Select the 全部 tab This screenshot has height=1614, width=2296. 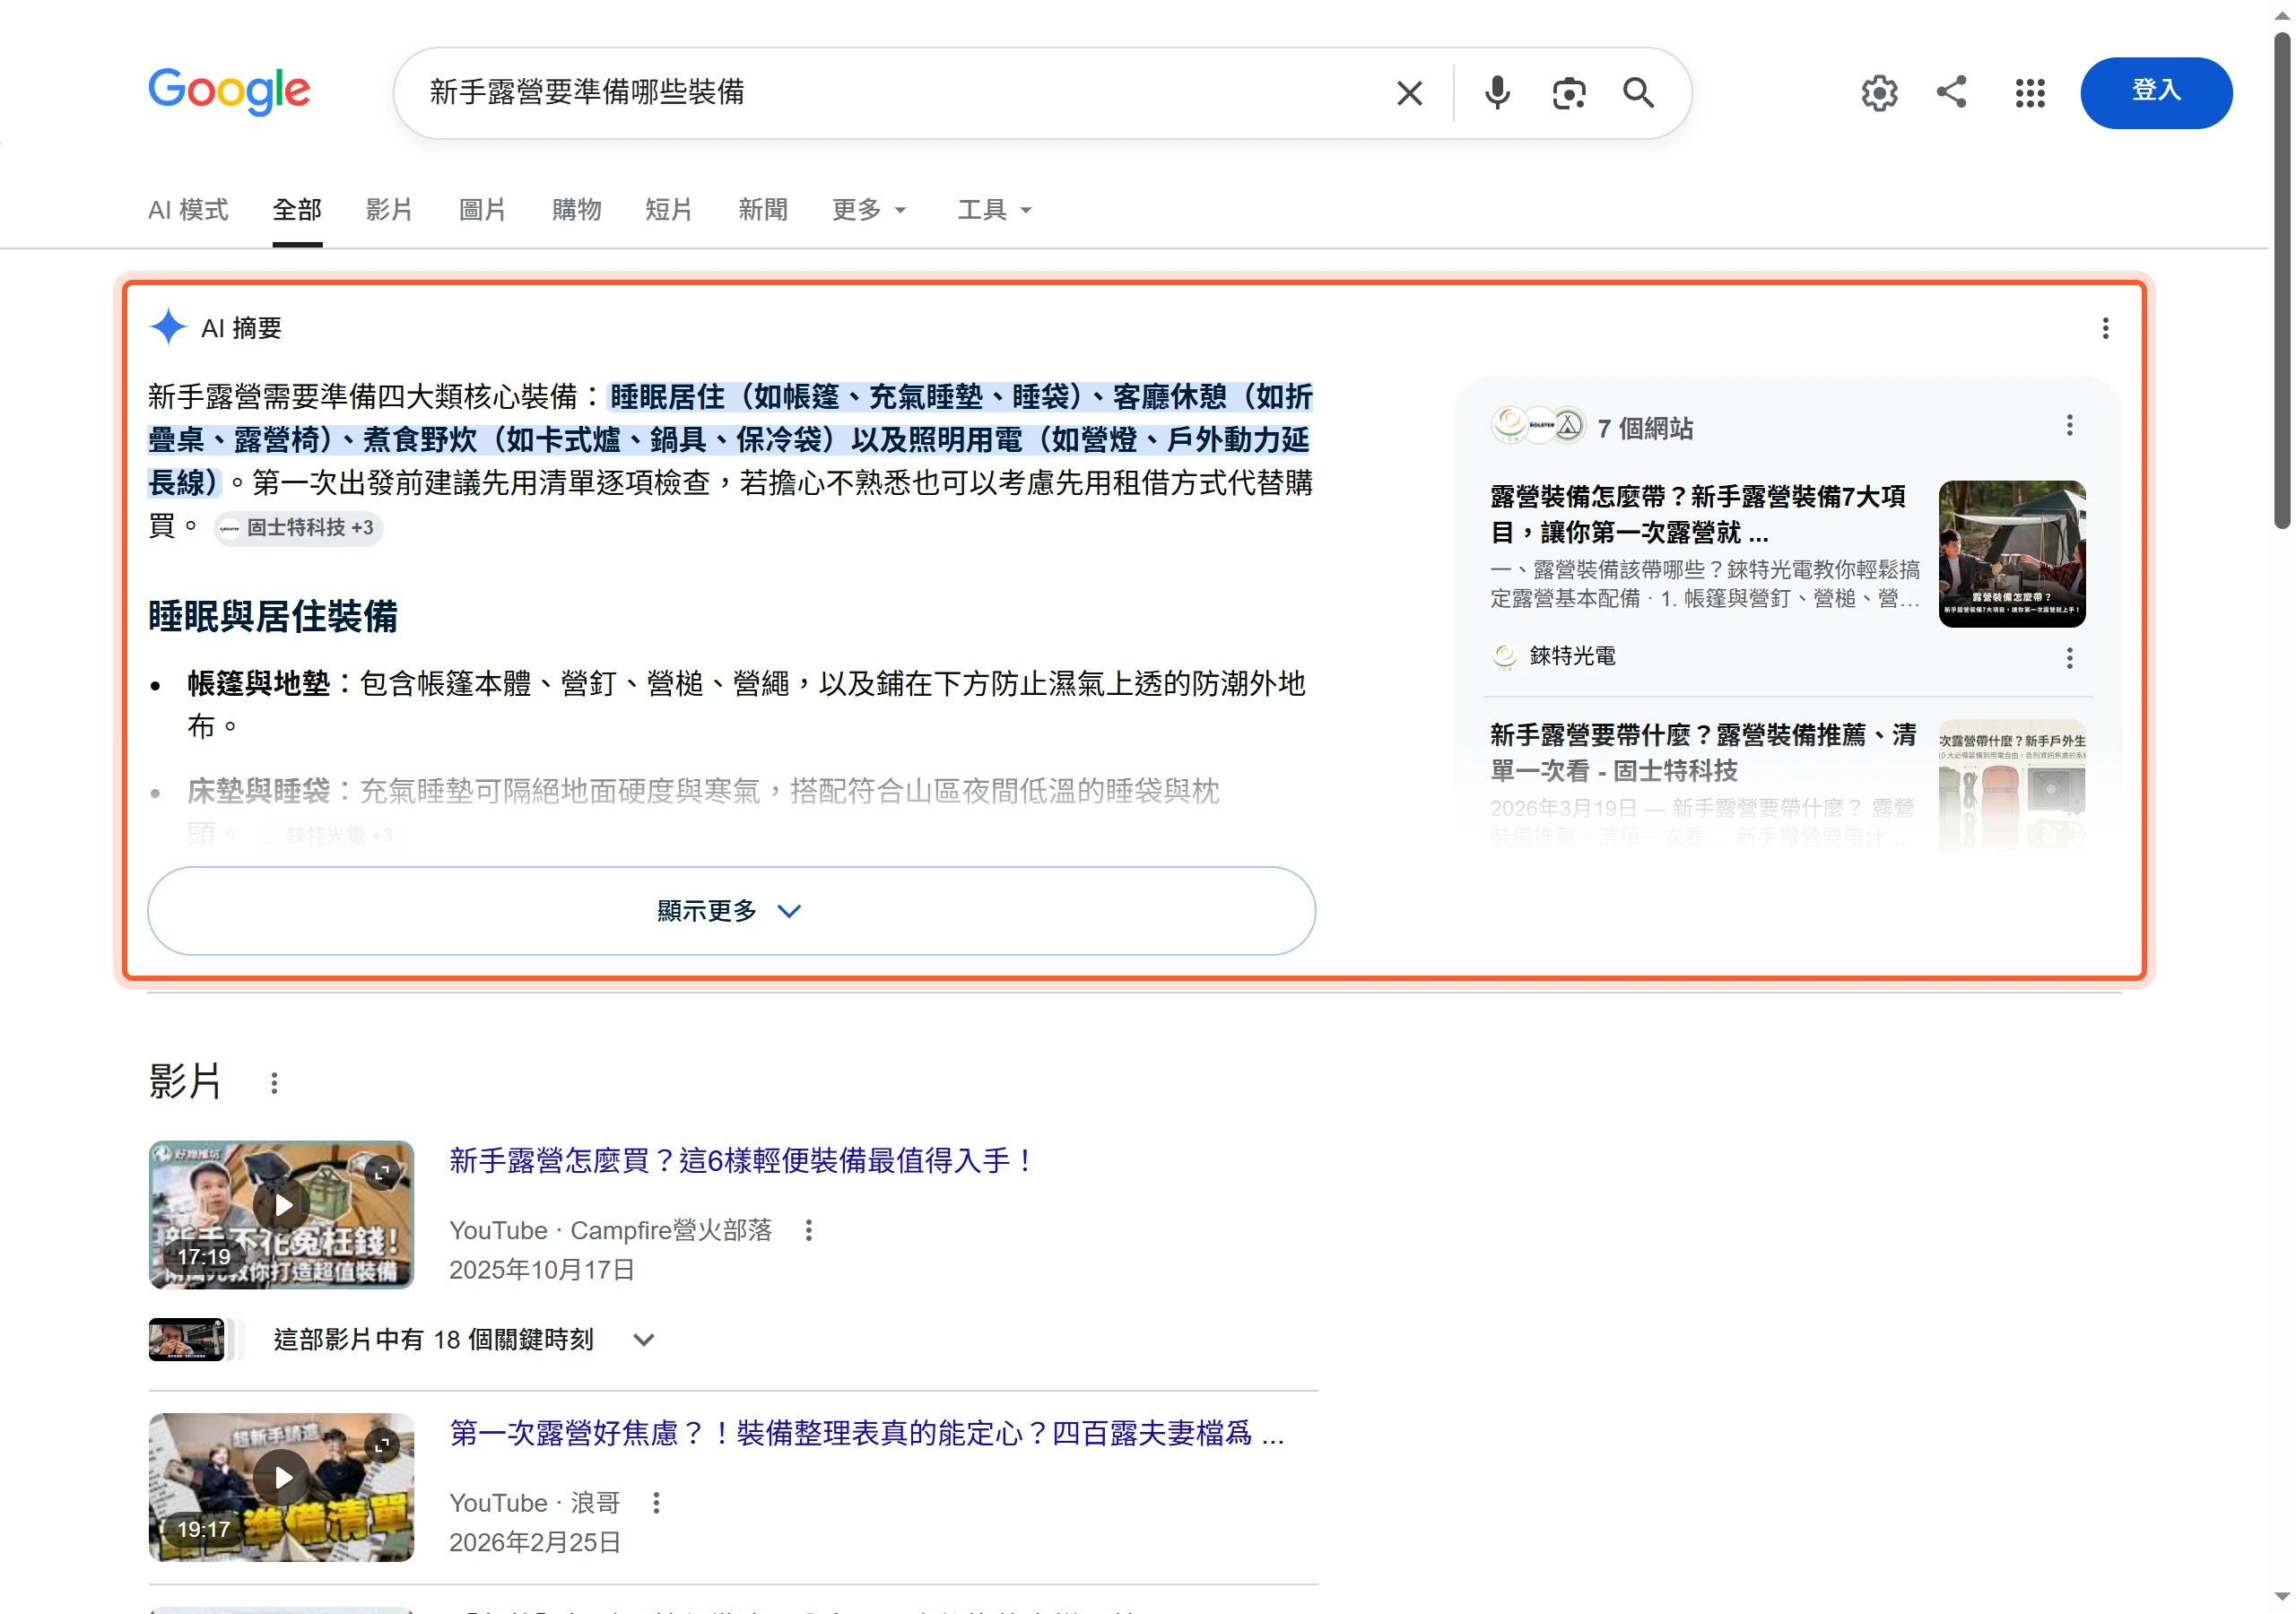[297, 209]
